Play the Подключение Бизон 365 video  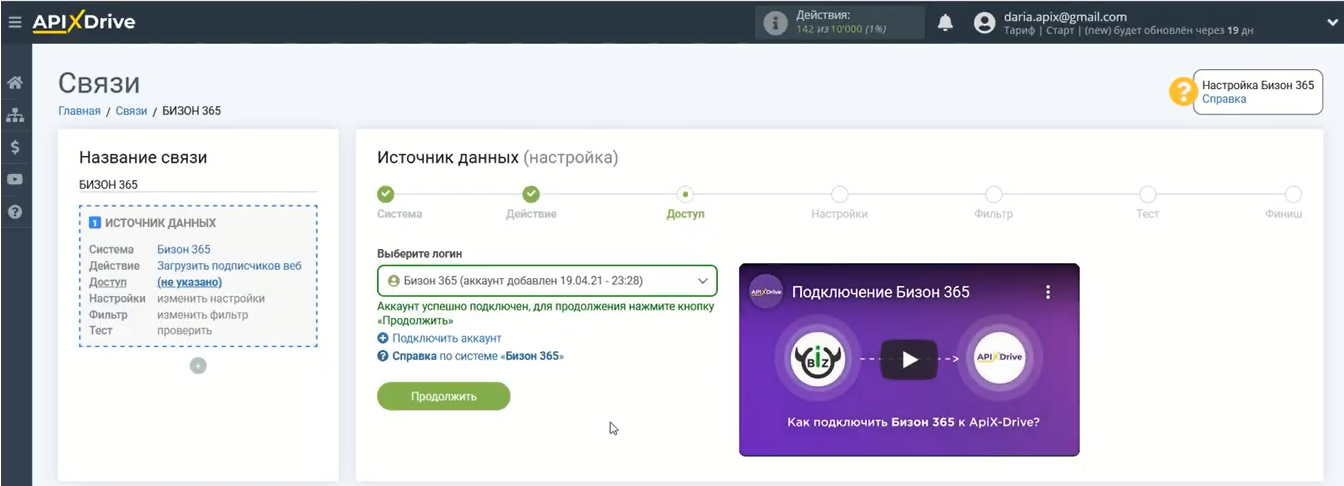tap(909, 360)
